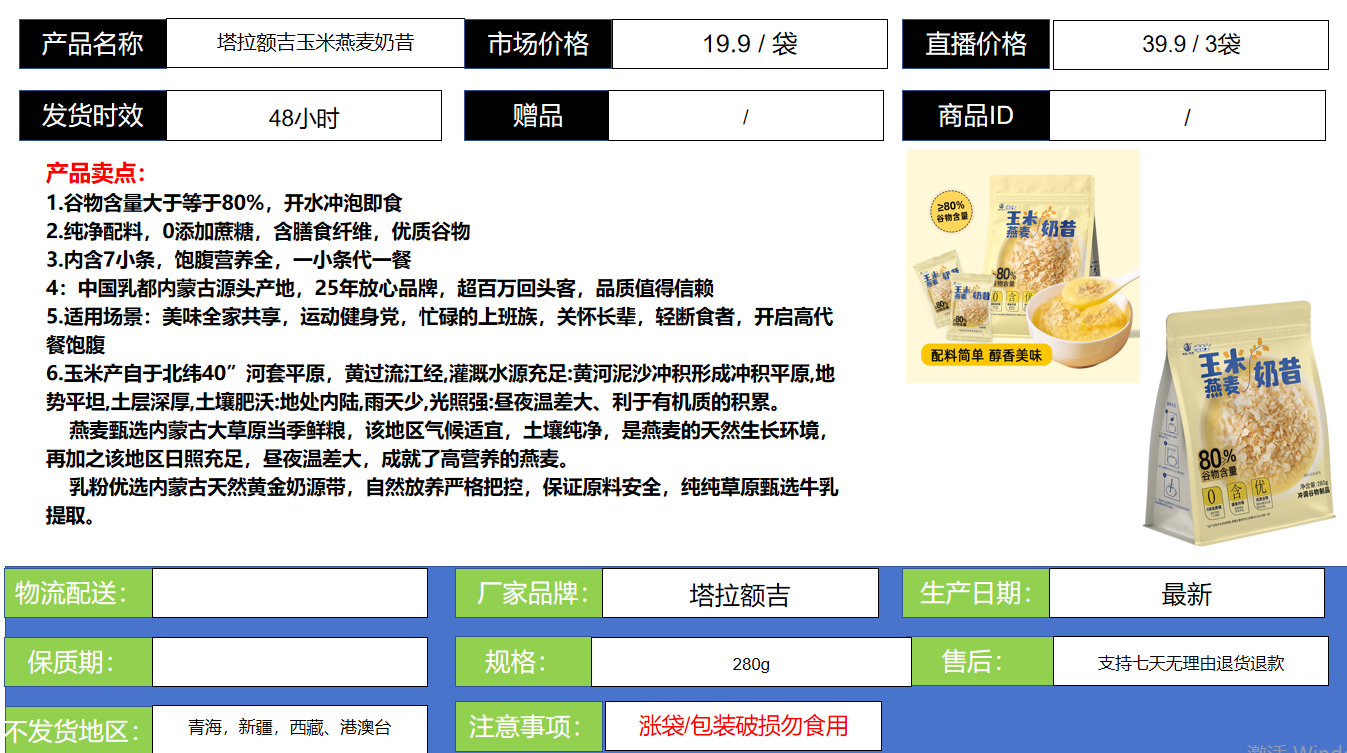
Task: Select the market price cell 19.9 / 袋
Action: click(x=749, y=44)
